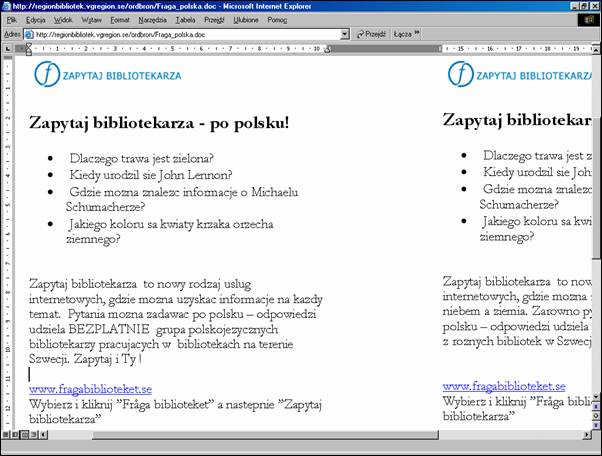
Task: Click the left www.fragabiblioteket.se link
Action: (x=90, y=389)
